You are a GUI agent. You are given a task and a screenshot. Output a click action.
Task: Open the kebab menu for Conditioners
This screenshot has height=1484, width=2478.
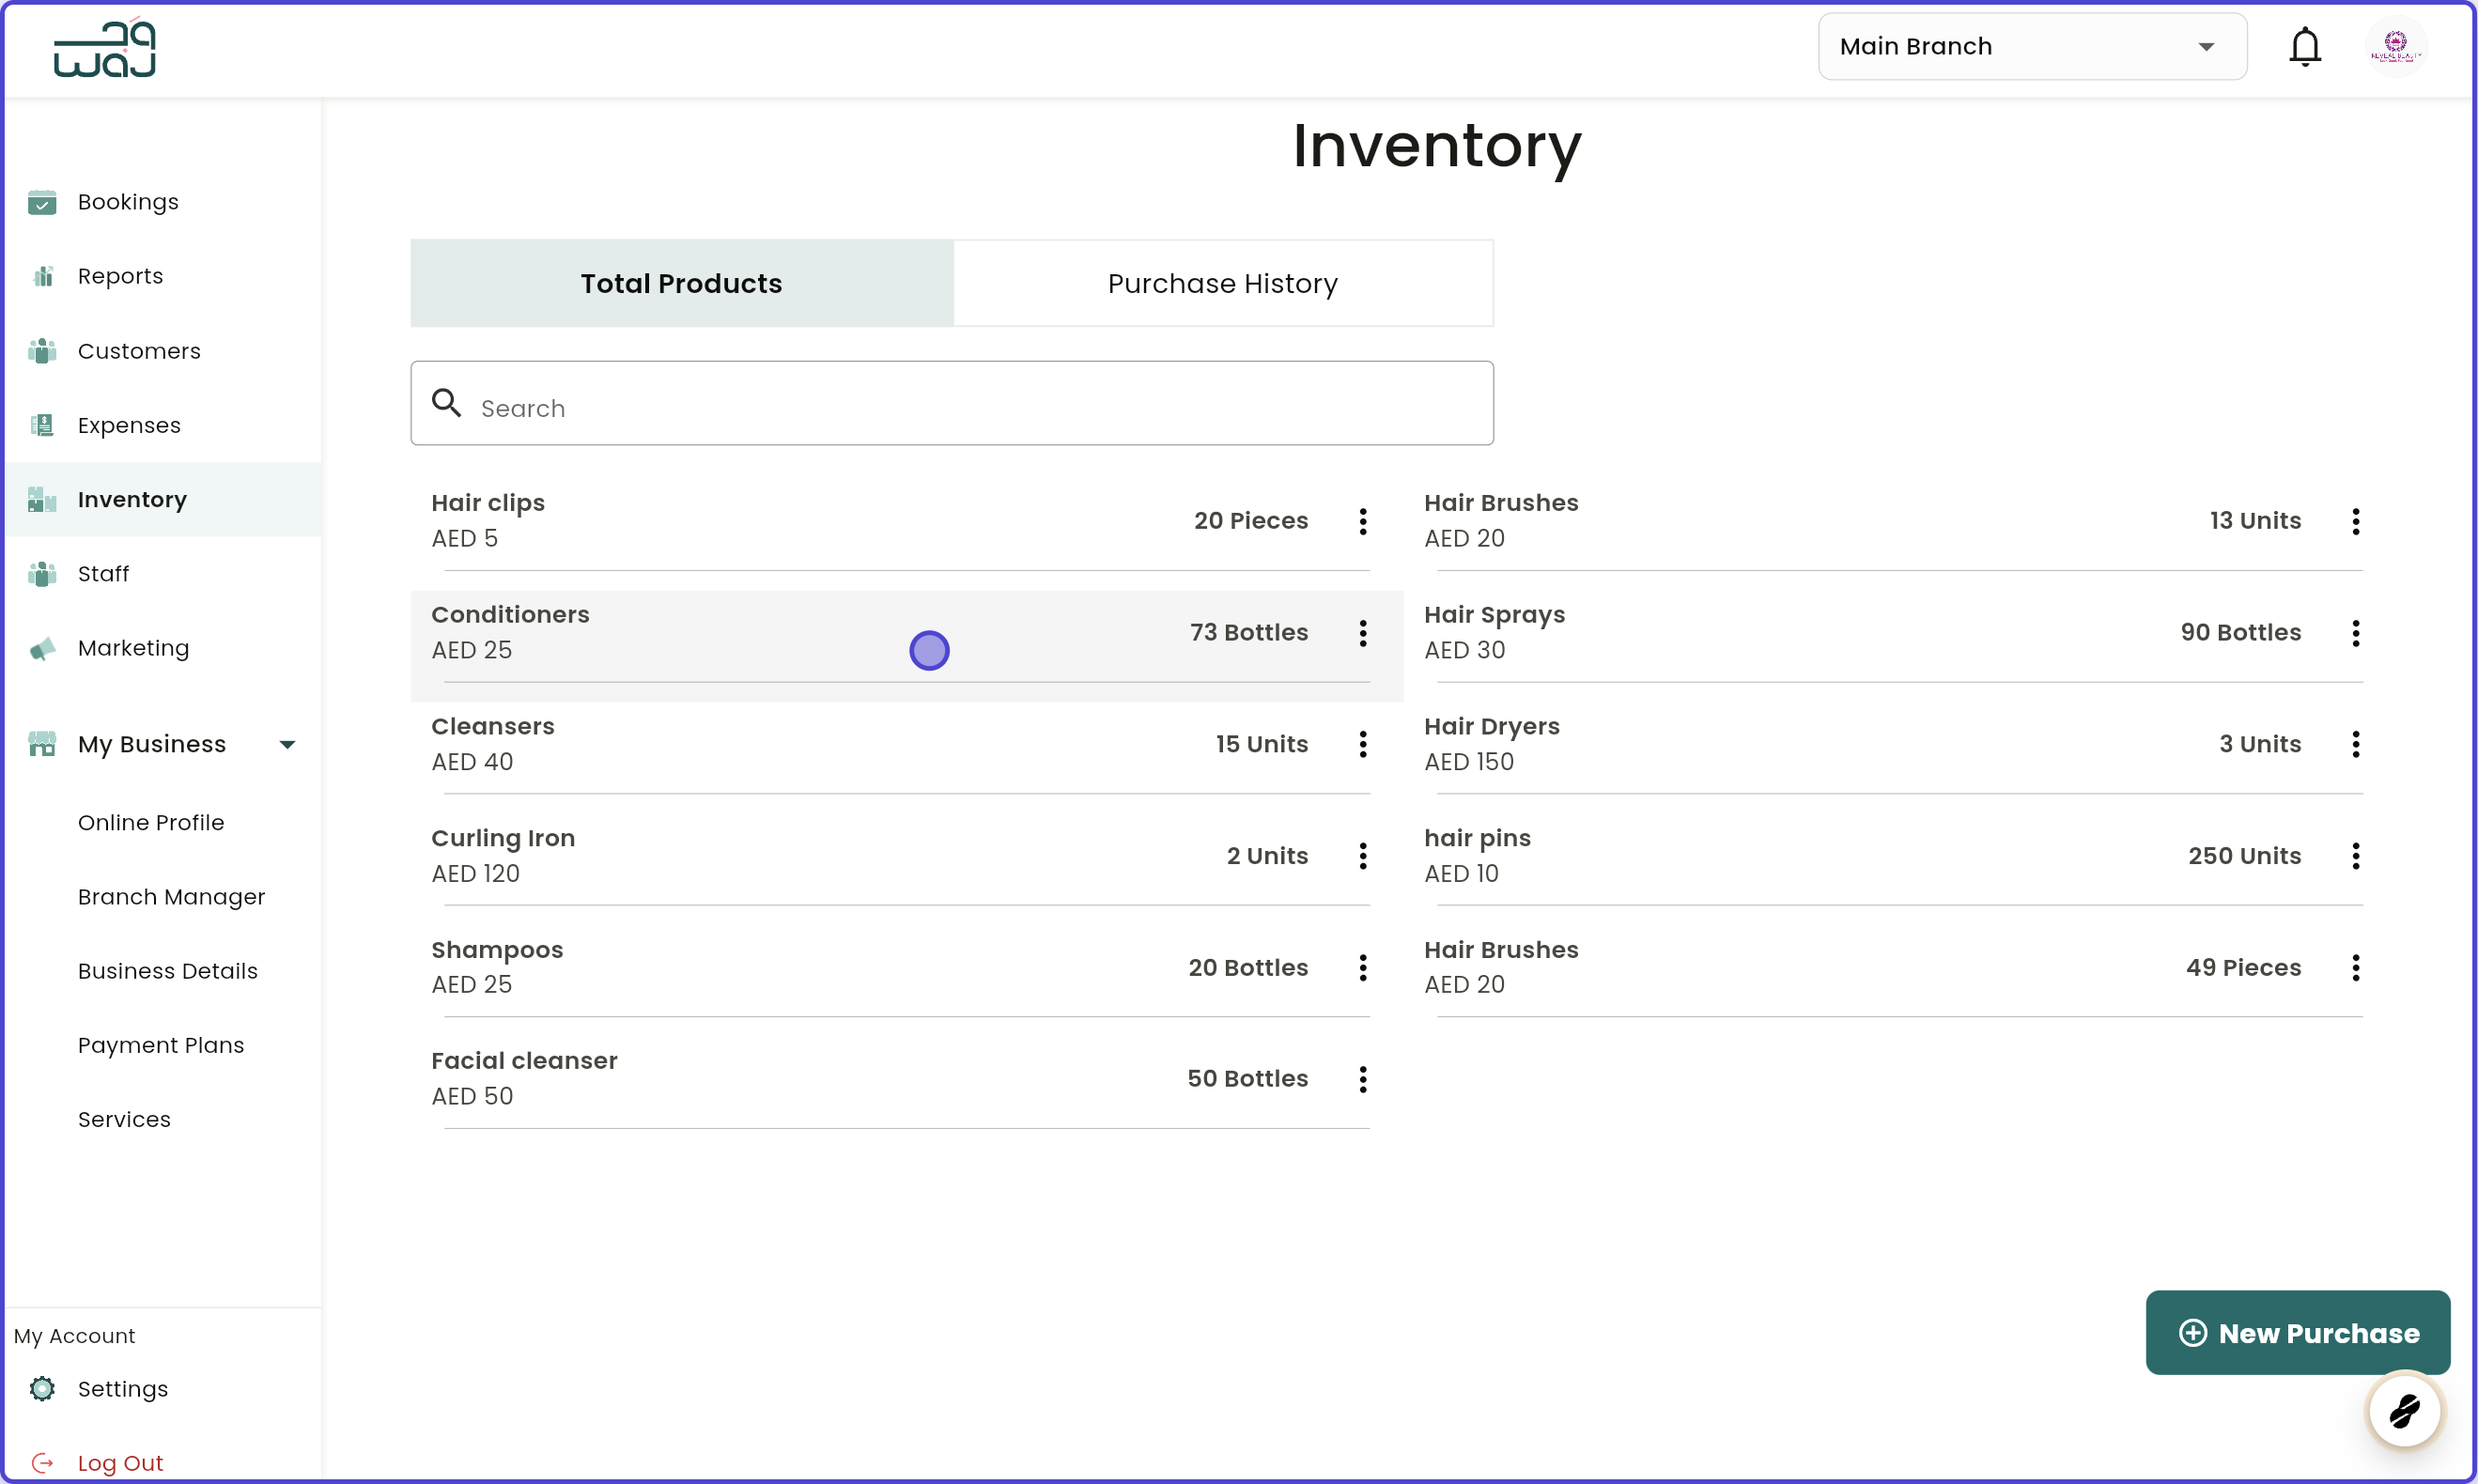tap(1362, 633)
